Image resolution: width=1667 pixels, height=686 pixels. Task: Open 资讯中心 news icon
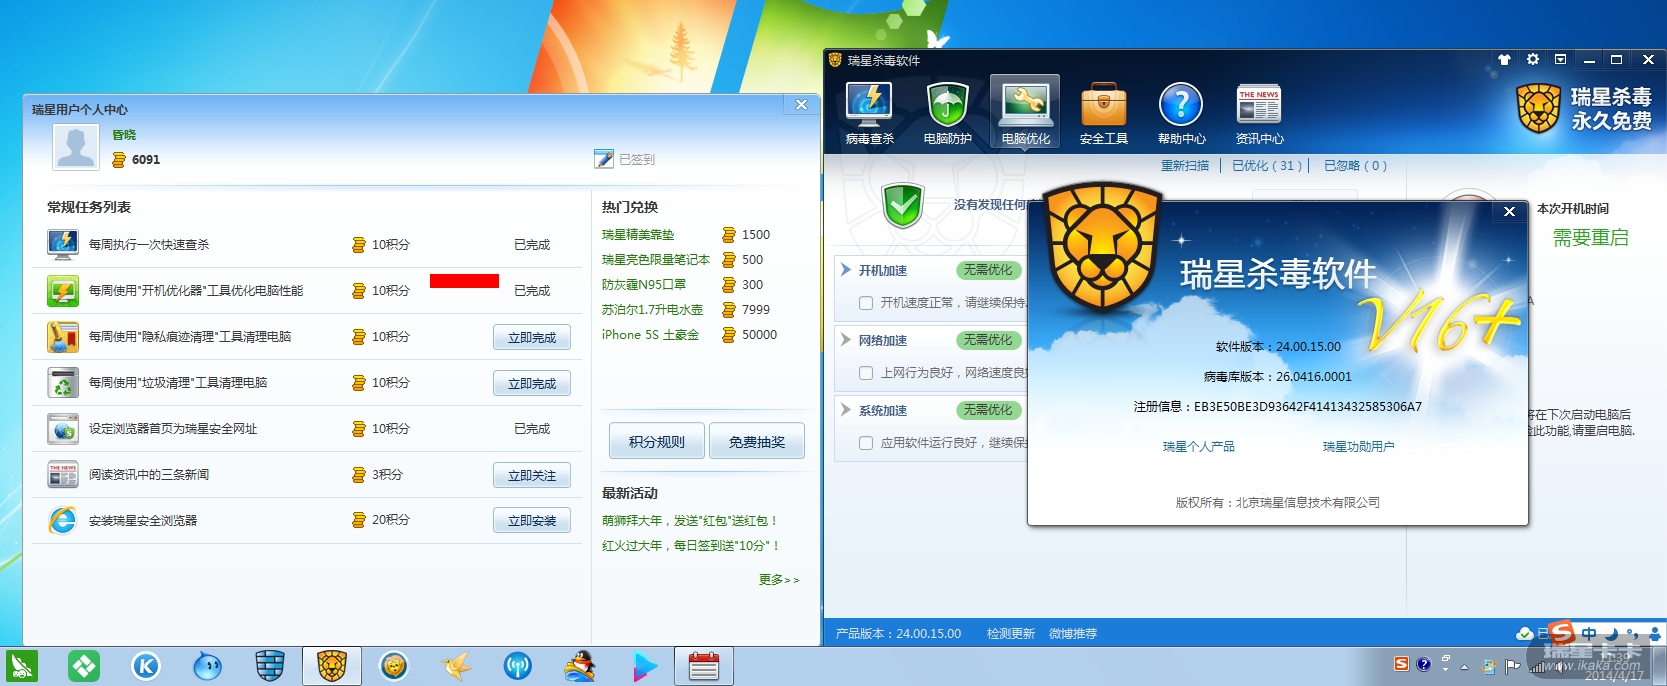click(1259, 113)
